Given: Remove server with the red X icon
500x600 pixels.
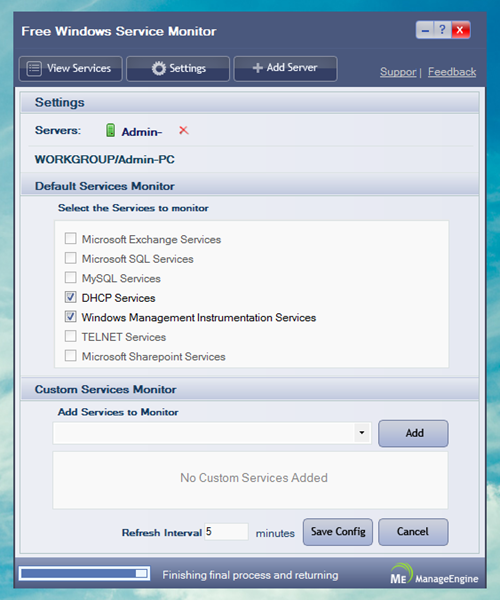Looking at the screenshot, I should point(184,130).
